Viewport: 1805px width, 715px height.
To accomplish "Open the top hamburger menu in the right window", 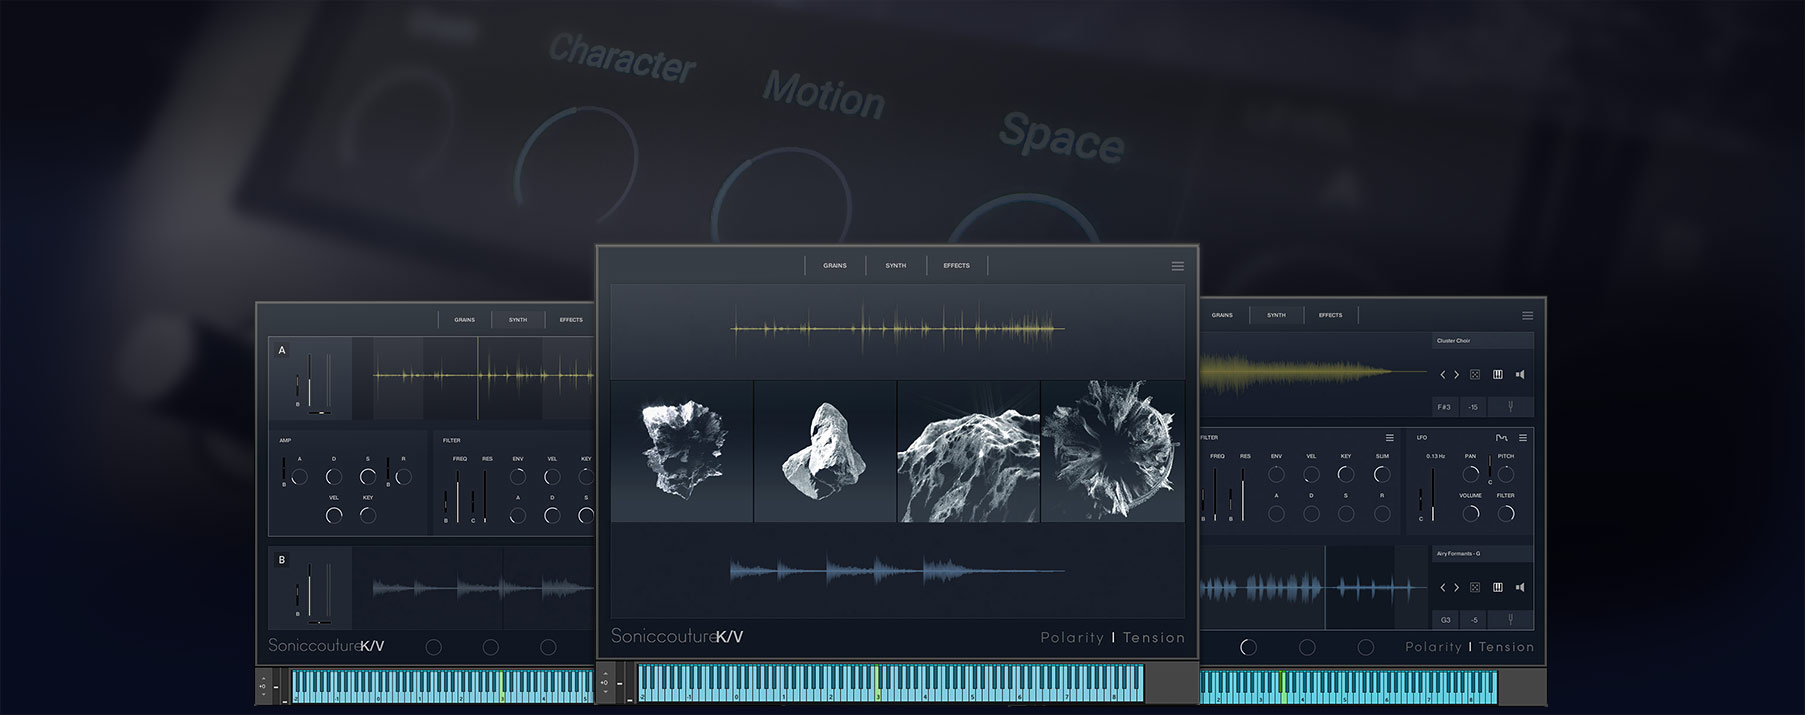I will click(1527, 316).
